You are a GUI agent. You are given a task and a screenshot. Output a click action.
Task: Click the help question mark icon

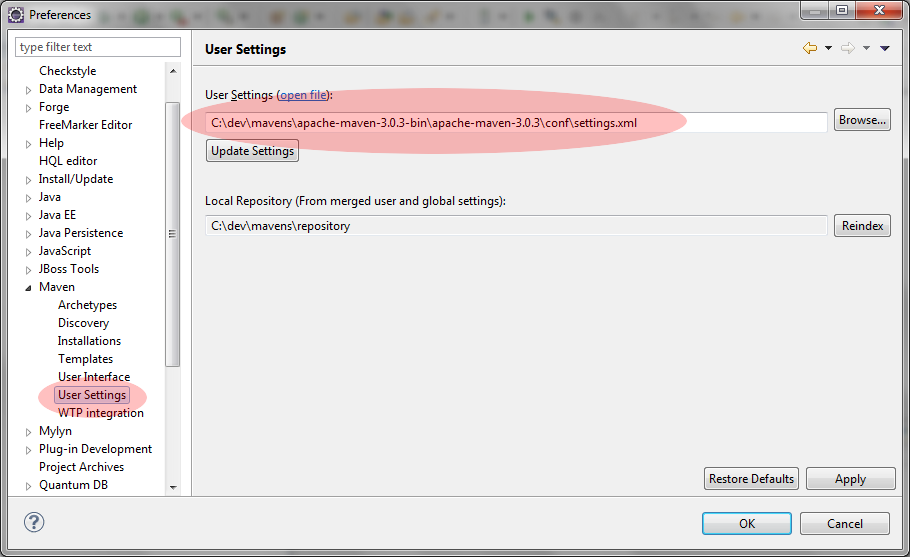coord(34,522)
